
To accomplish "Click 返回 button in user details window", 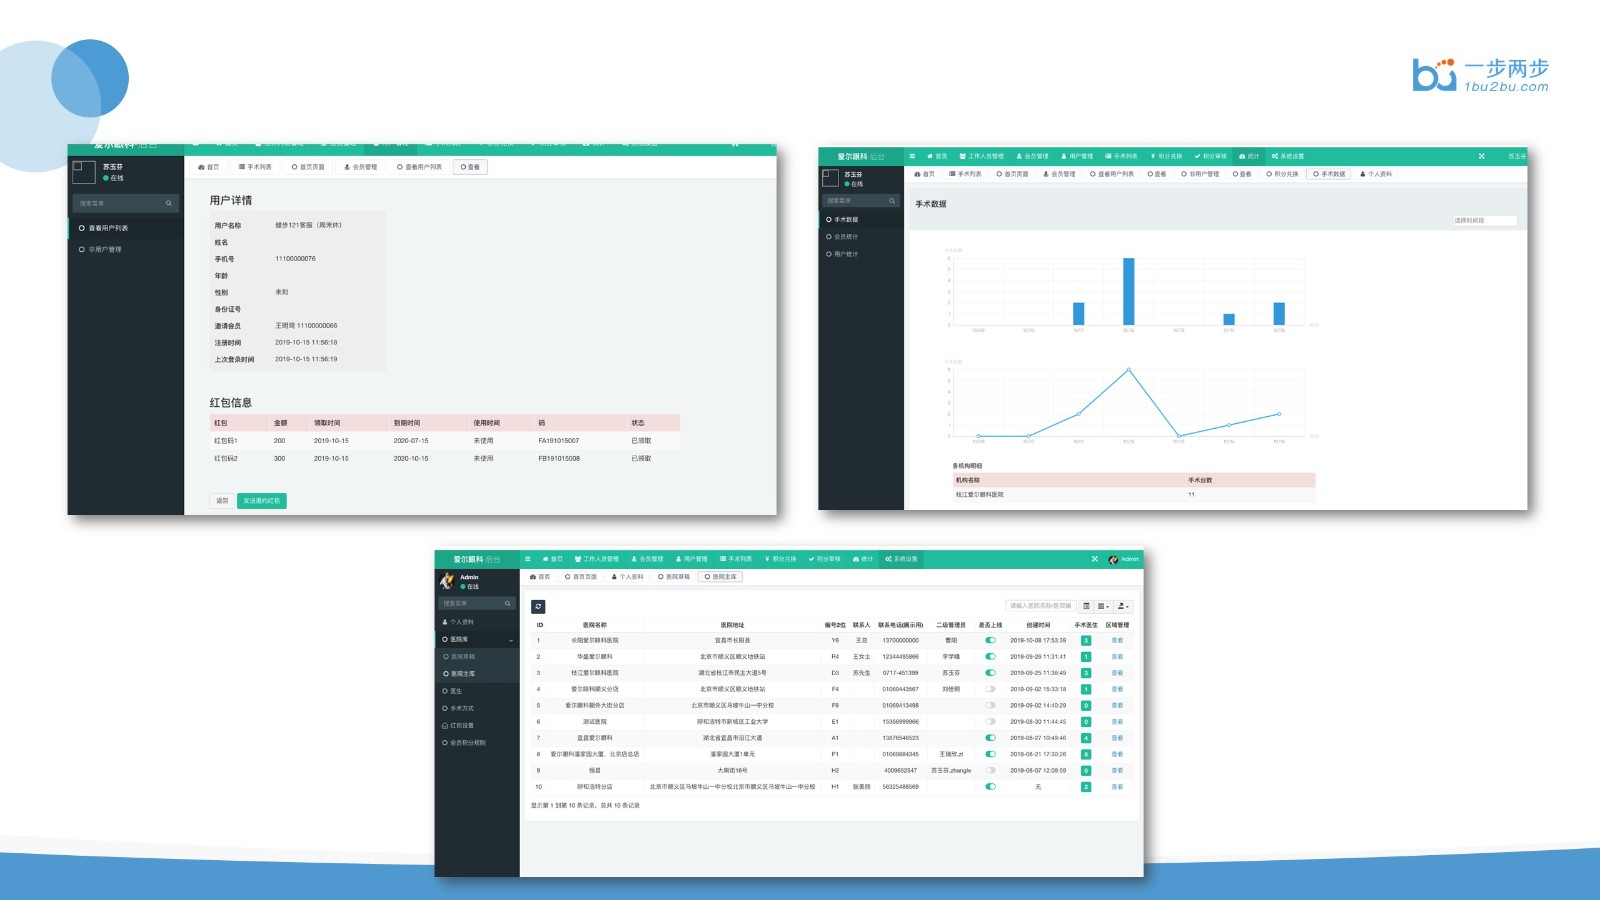I will click(x=222, y=500).
